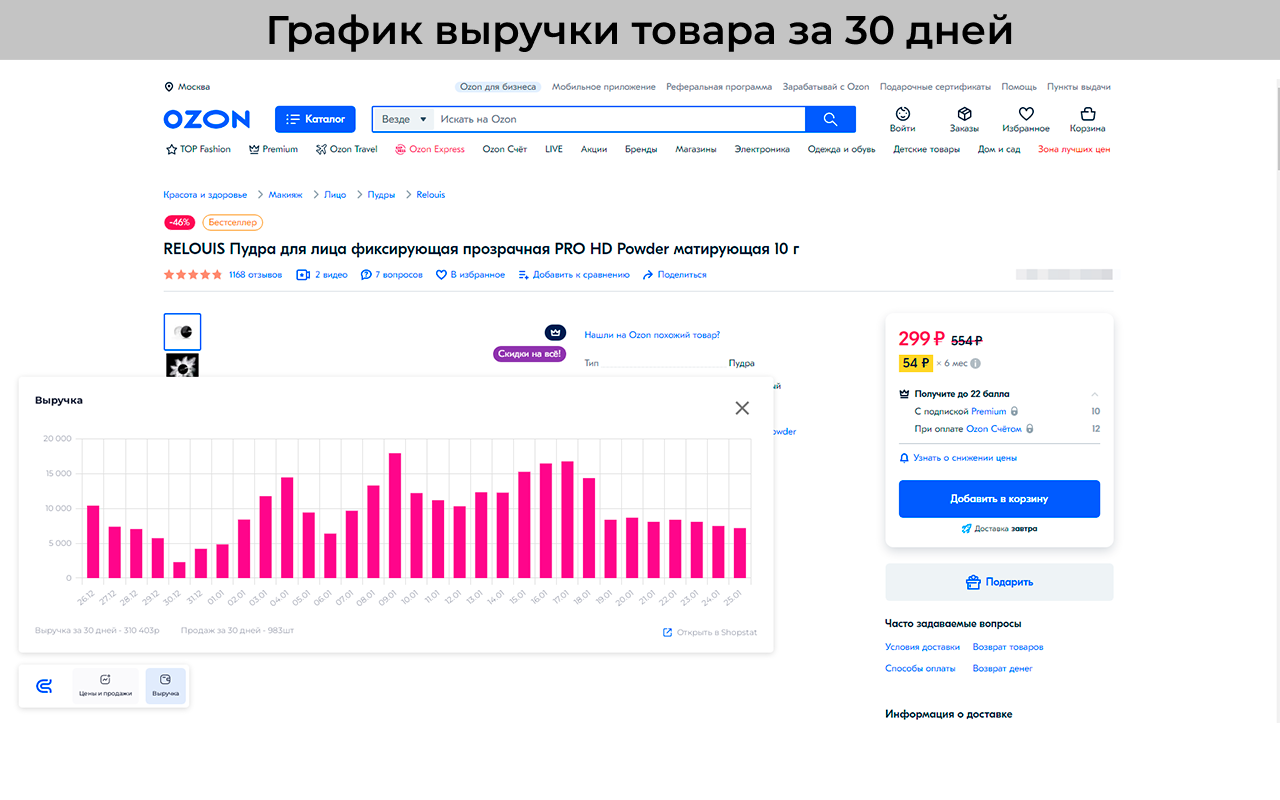Viewport: 1280px width, 800px height.
Task: Click the Бестселлер badge
Action: tap(232, 222)
